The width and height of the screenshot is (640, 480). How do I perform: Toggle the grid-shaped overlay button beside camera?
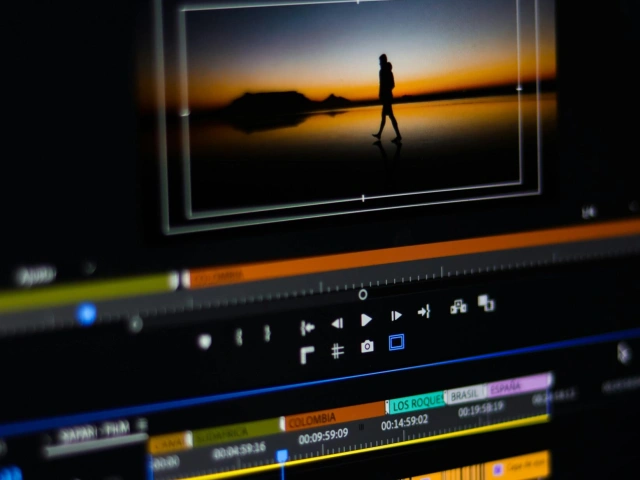[x=338, y=350]
